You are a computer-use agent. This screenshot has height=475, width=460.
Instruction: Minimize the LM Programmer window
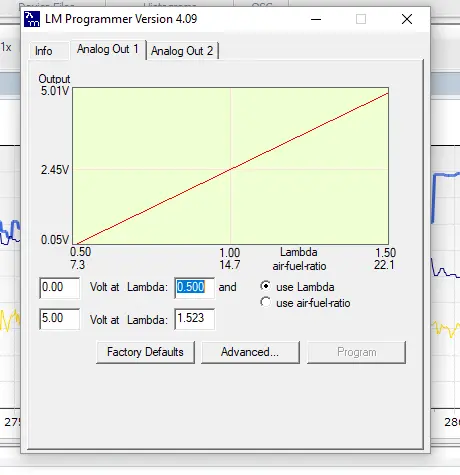316,19
